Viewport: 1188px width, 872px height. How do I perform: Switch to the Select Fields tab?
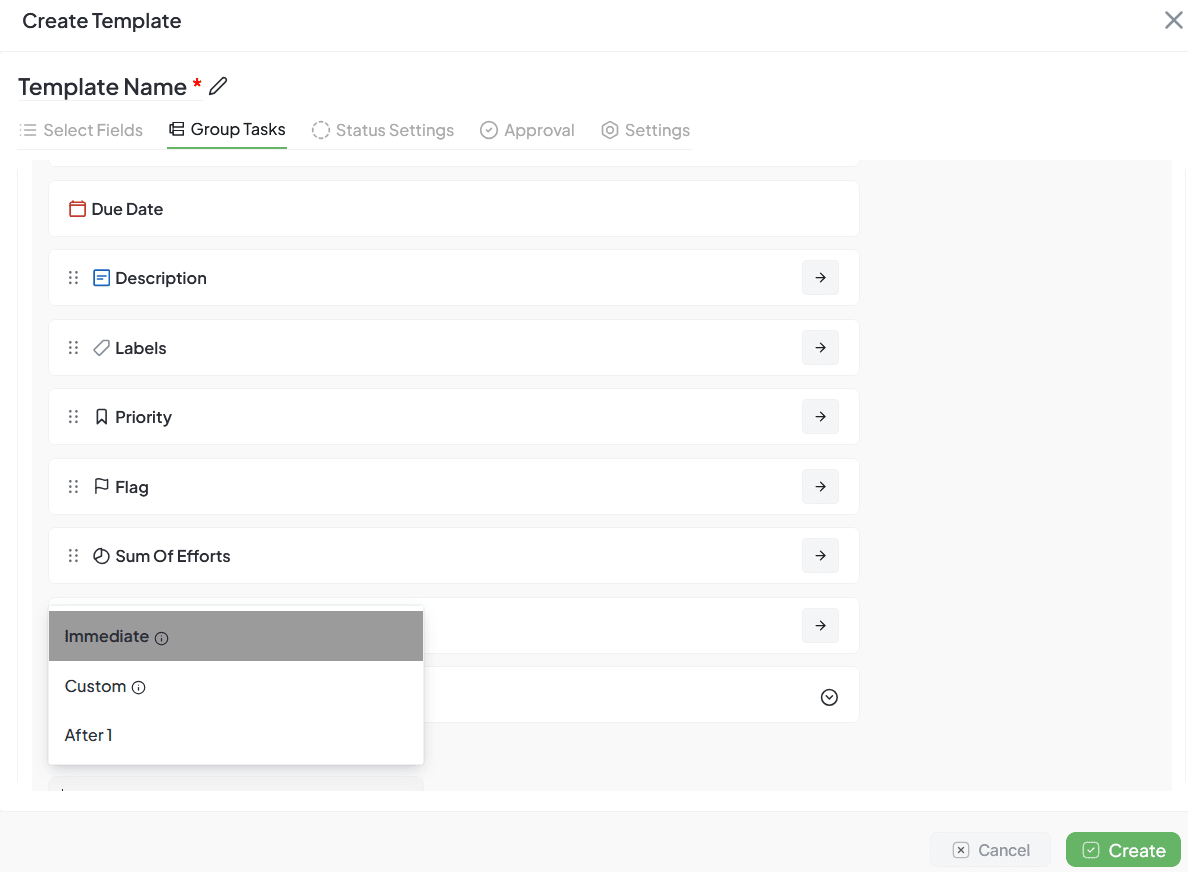point(81,130)
